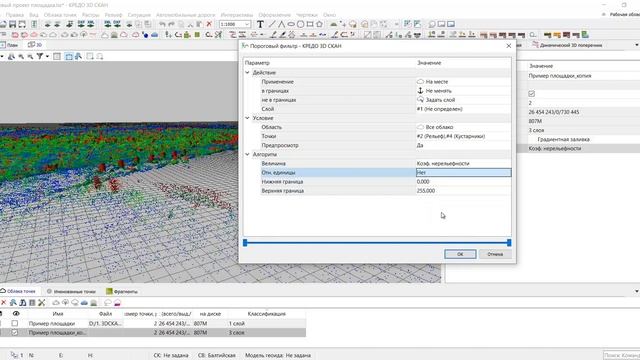The height and width of the screenshot is (360, 640).
Task: Click the scissors cut icon in clouds panel
Action: [x=42, y=302]
